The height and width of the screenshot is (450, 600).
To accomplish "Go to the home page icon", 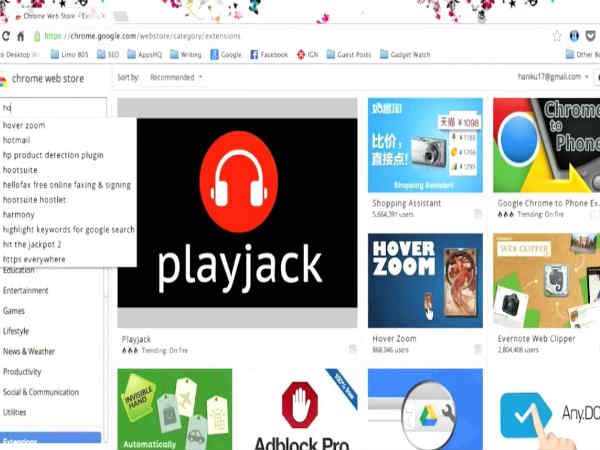I will tap(21, 36).
